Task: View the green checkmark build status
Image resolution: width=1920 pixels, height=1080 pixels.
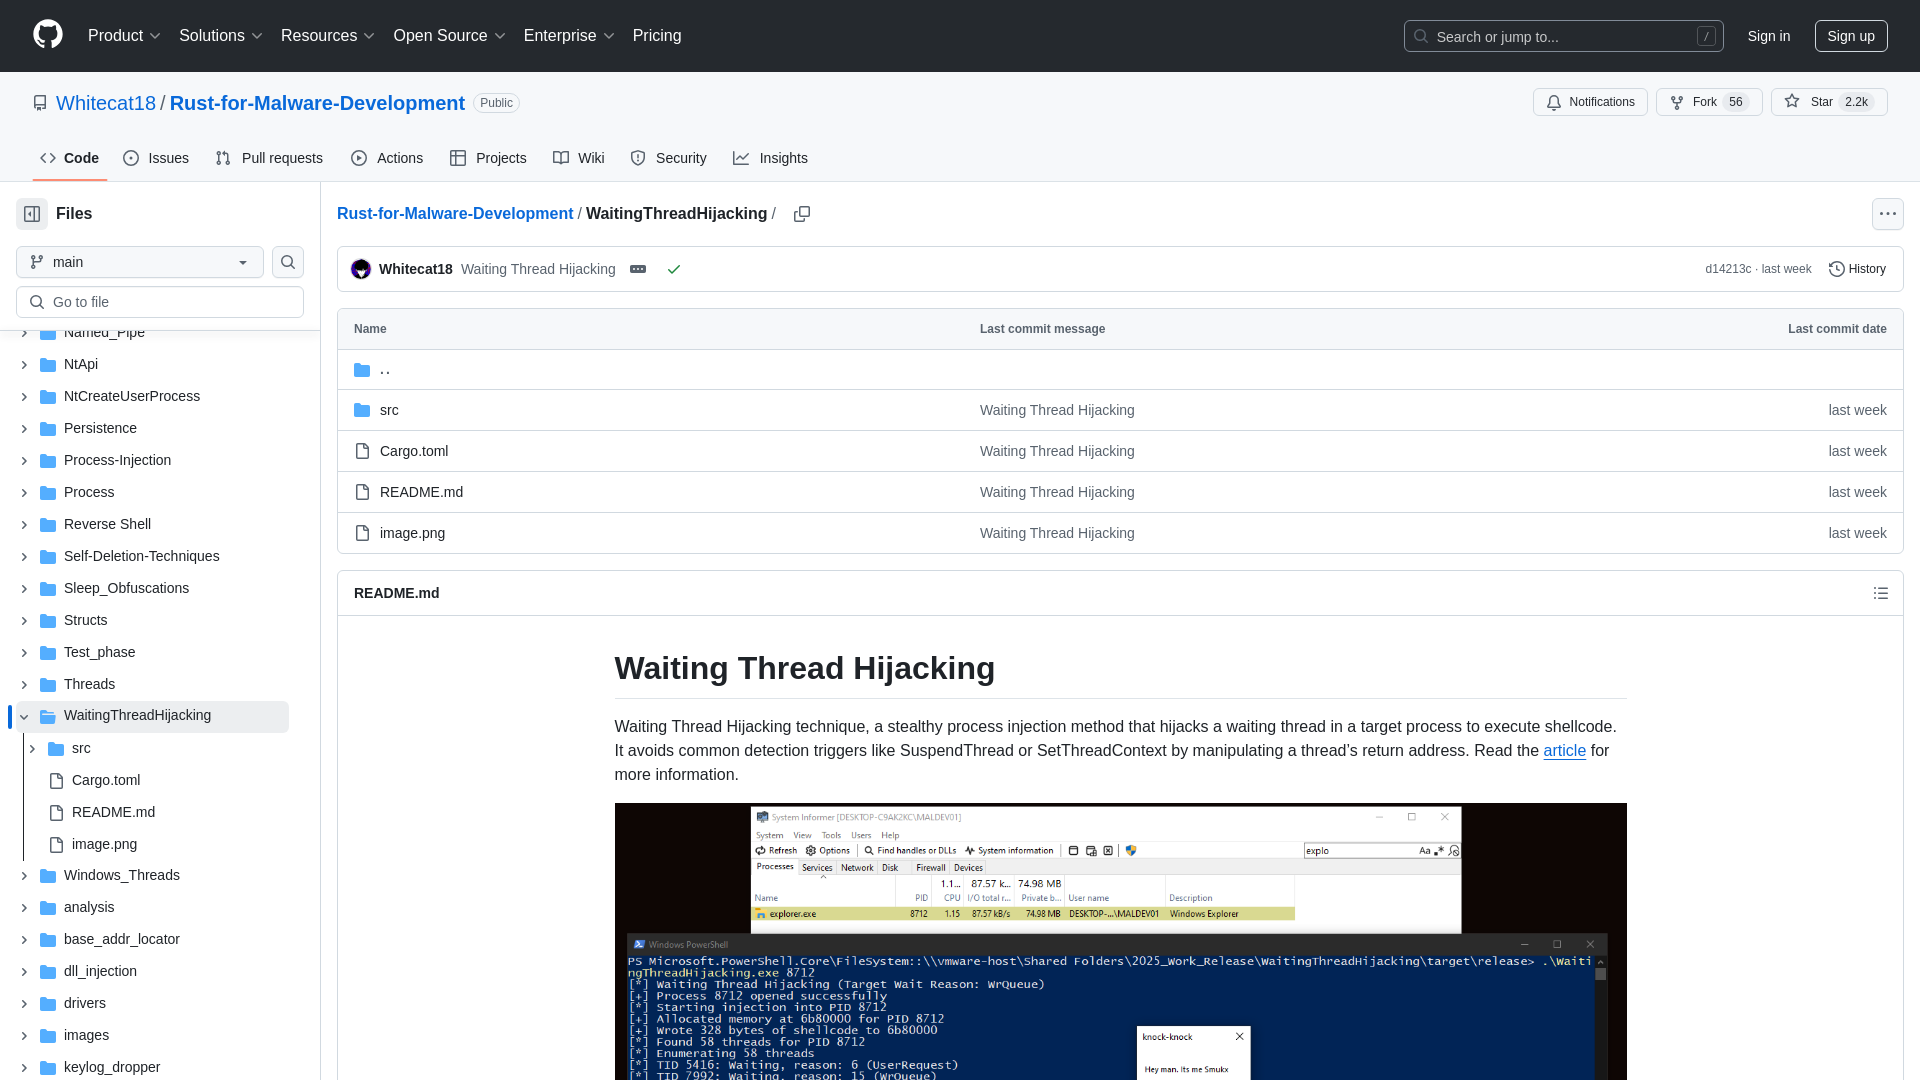Action: 674,269
